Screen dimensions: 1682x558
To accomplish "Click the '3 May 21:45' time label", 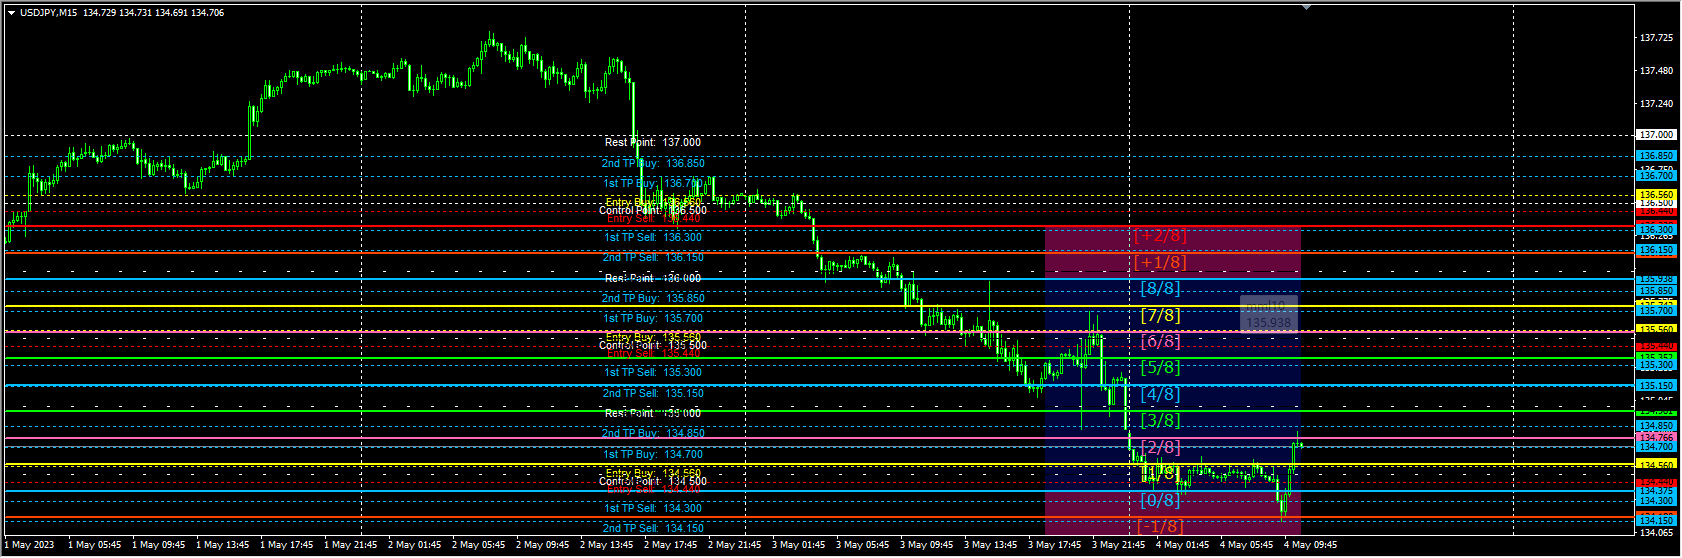I will [x=1118, y=546].
